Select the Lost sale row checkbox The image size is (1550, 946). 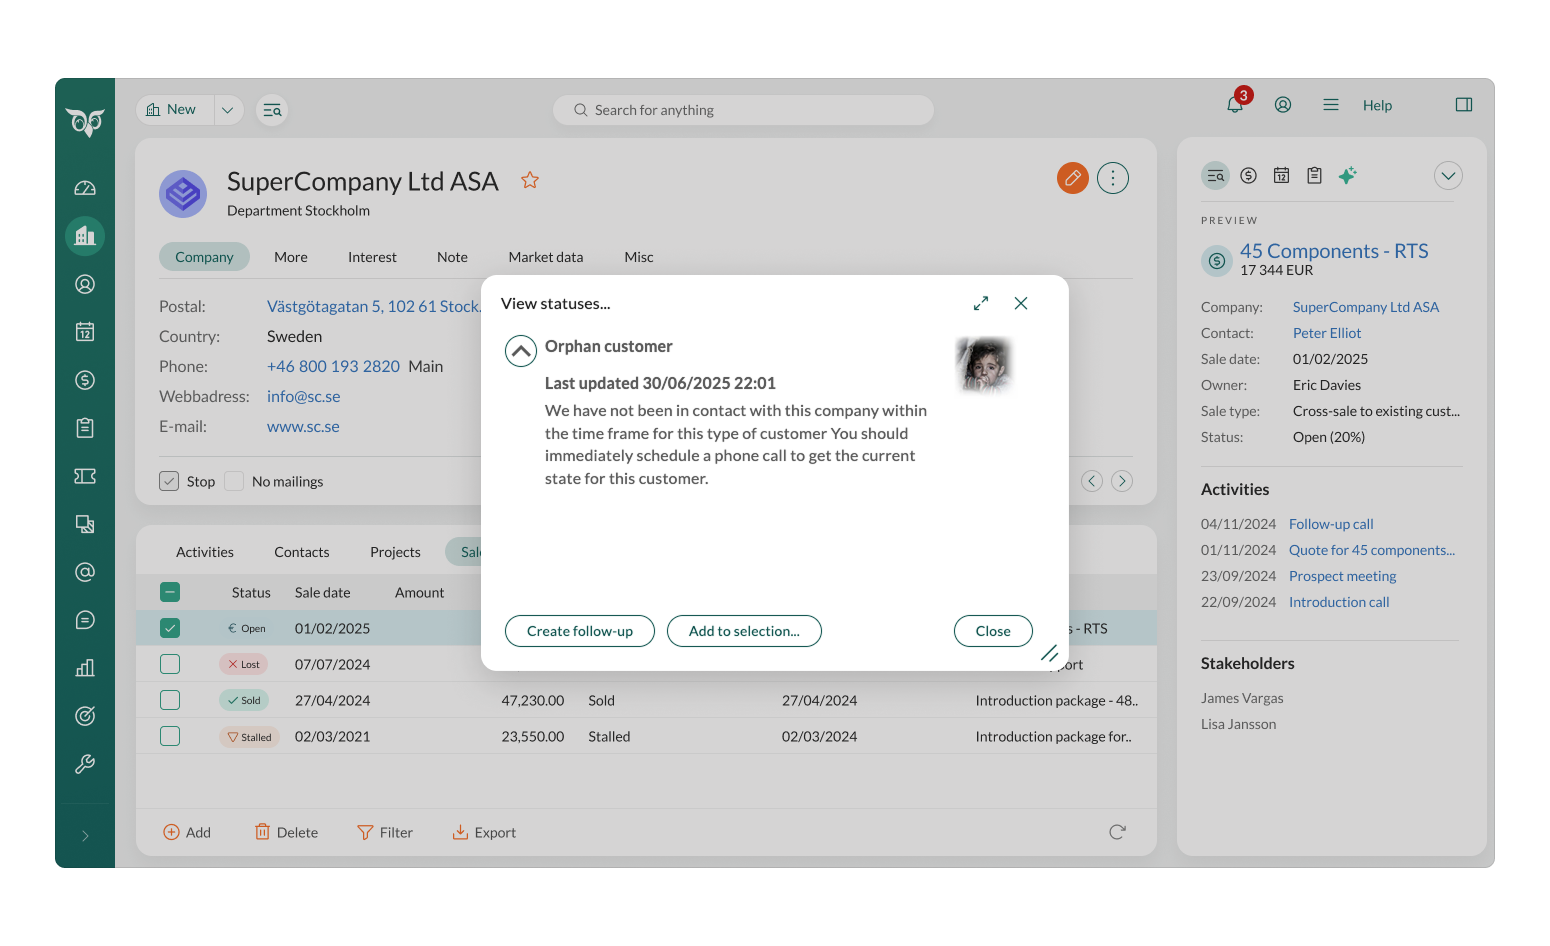pyautogui.click(x=170, y=664)
